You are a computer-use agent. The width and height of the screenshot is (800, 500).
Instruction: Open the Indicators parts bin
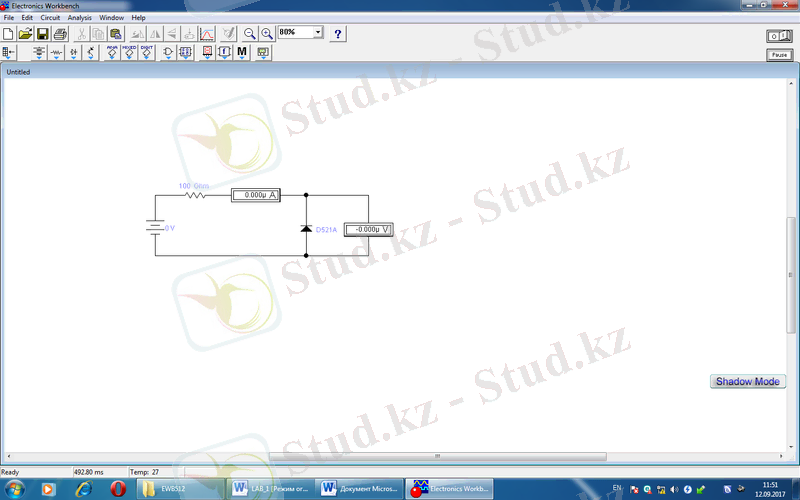pyautogui.click(x=207, y=53)
